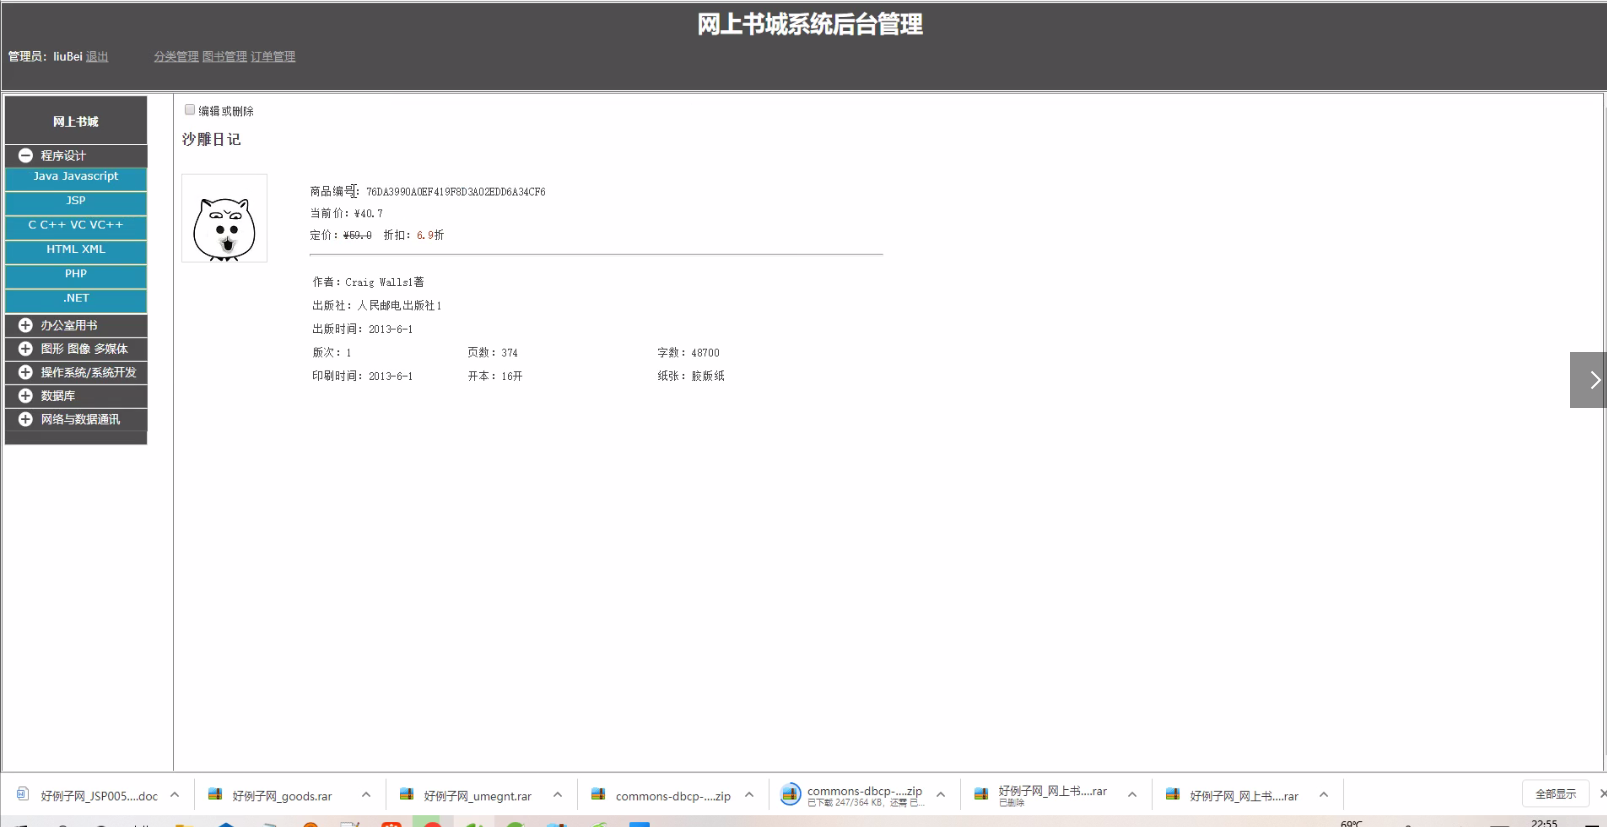Select the HTML XML subcategory
Screen dimensions: 1607x827
tap(76, 250)
